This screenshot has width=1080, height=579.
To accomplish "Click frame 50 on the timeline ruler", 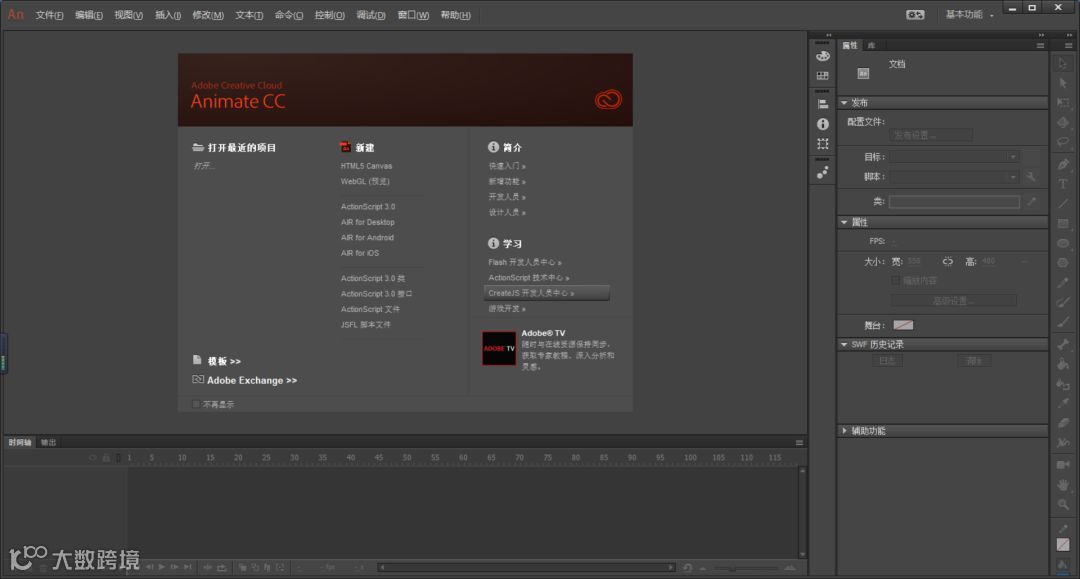I will [x=406, y=457].
